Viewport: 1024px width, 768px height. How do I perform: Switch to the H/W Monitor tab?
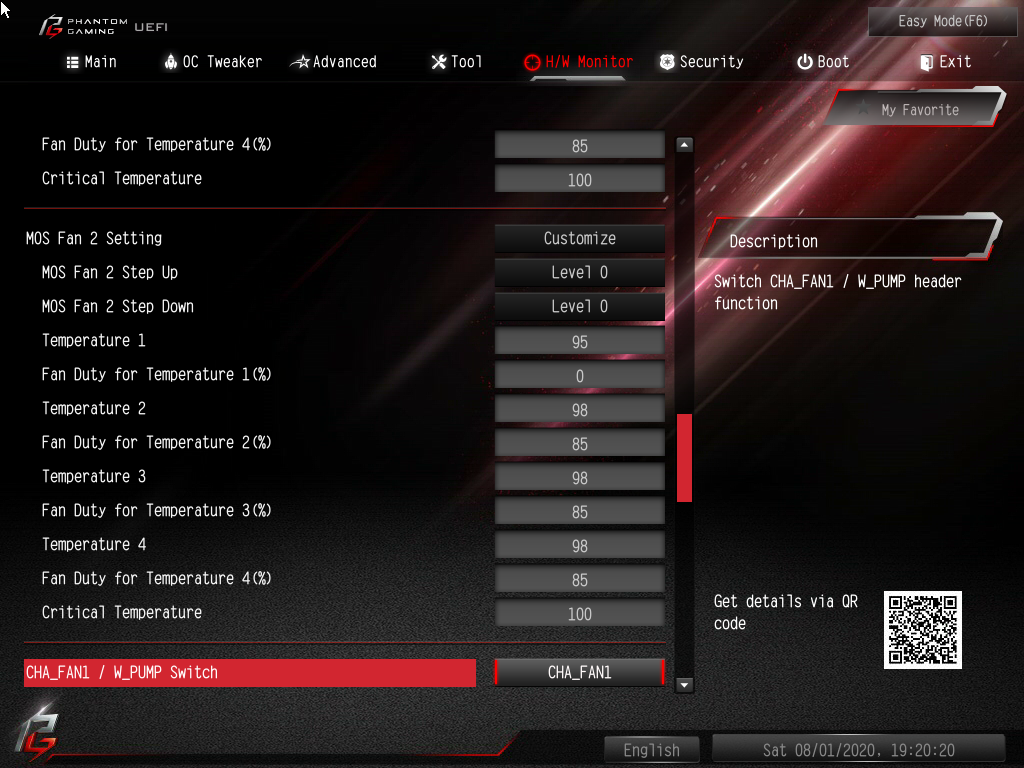click(x=579, y=62)
